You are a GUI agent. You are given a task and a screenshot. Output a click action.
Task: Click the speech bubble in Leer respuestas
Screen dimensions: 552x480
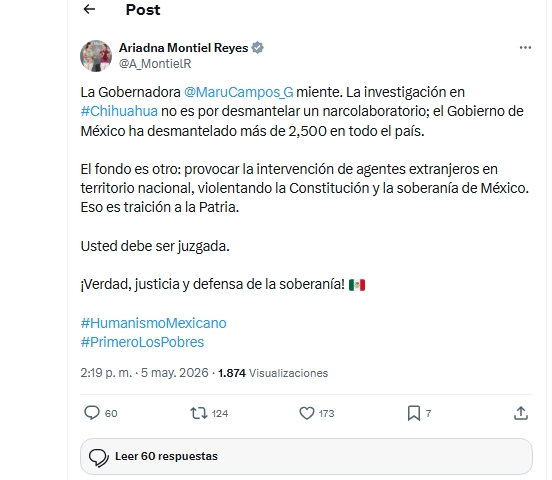99,457
